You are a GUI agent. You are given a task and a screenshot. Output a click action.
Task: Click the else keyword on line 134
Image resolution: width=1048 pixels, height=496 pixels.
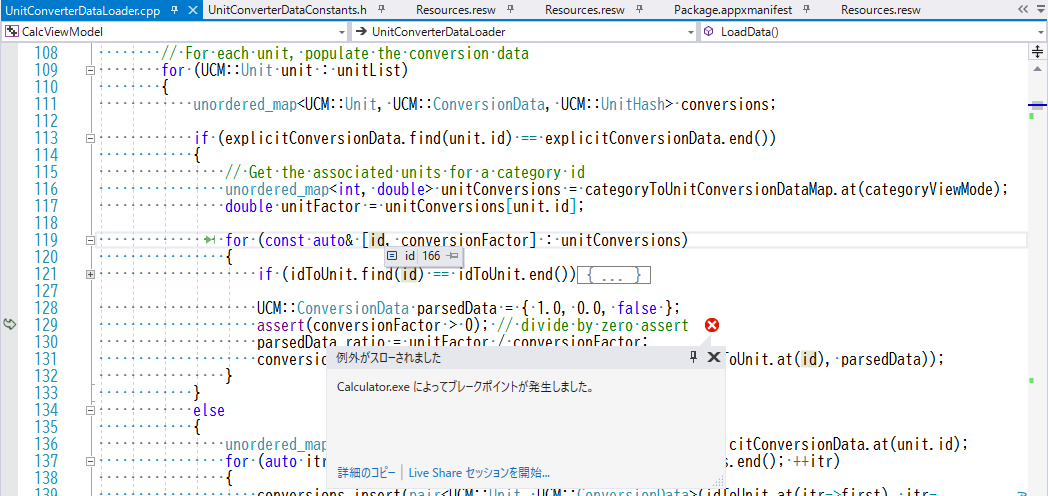pos(209,410)
